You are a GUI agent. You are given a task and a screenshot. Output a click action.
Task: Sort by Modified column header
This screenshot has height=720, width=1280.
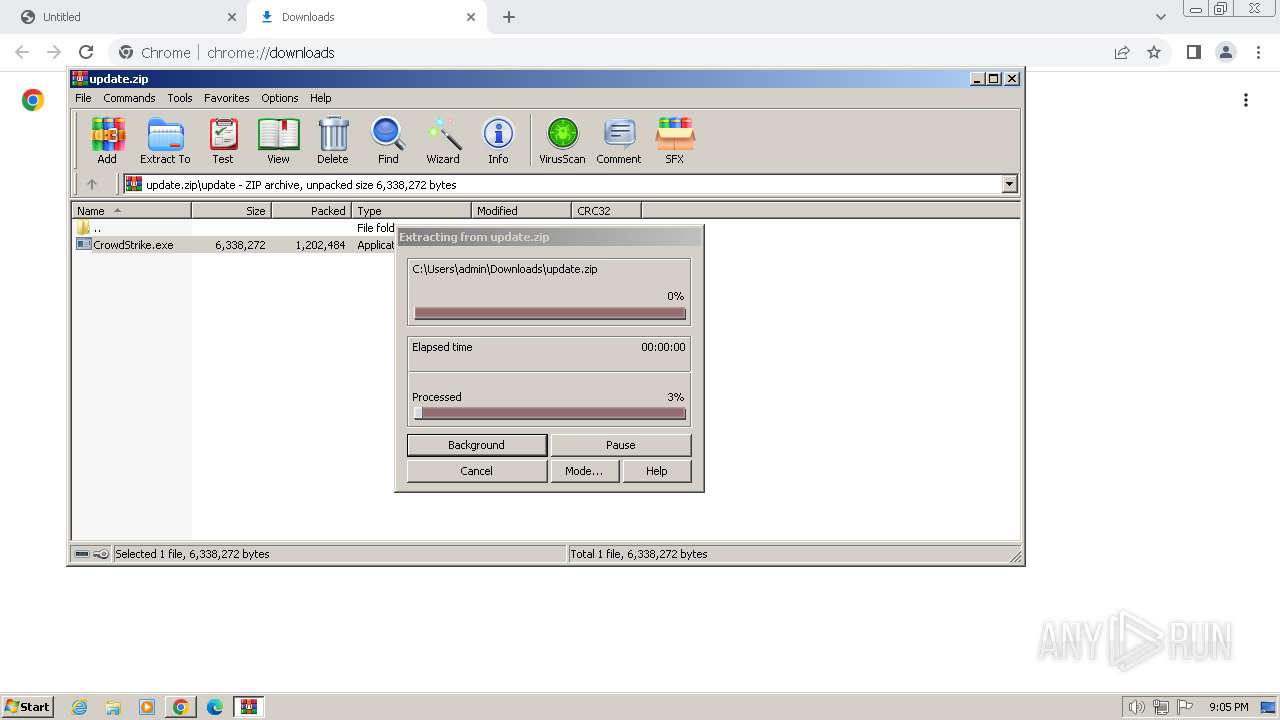(x=522, y=211)
